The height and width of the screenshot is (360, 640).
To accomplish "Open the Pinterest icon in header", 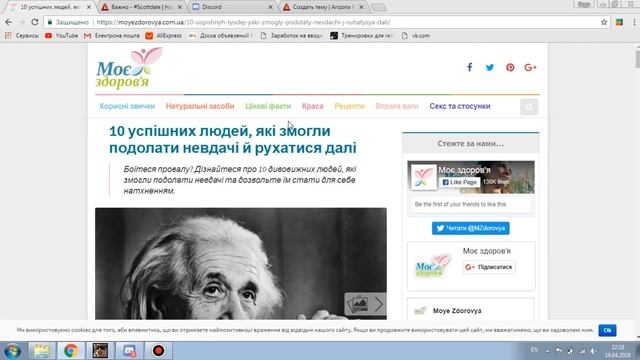I will click(510, 67).
